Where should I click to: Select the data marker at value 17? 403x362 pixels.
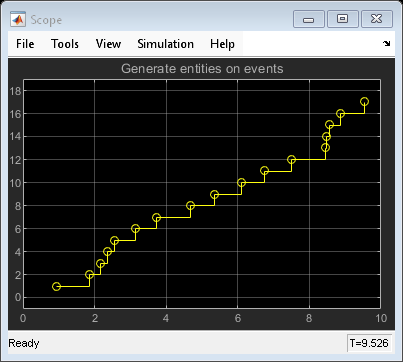tap(364, 102)
